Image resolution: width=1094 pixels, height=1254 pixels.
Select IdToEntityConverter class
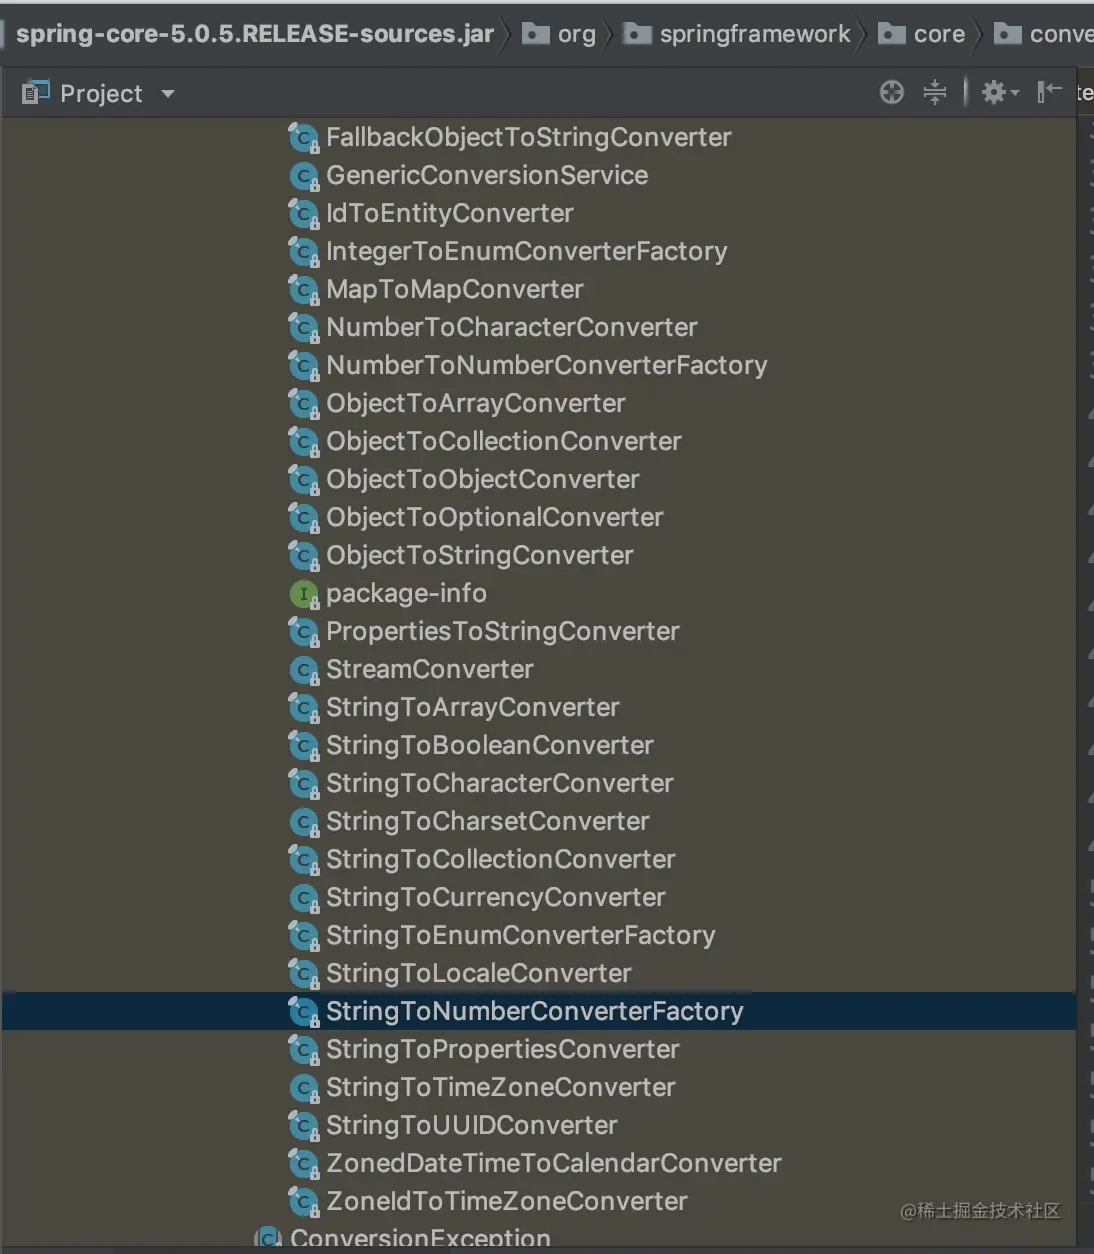(449, 213)
